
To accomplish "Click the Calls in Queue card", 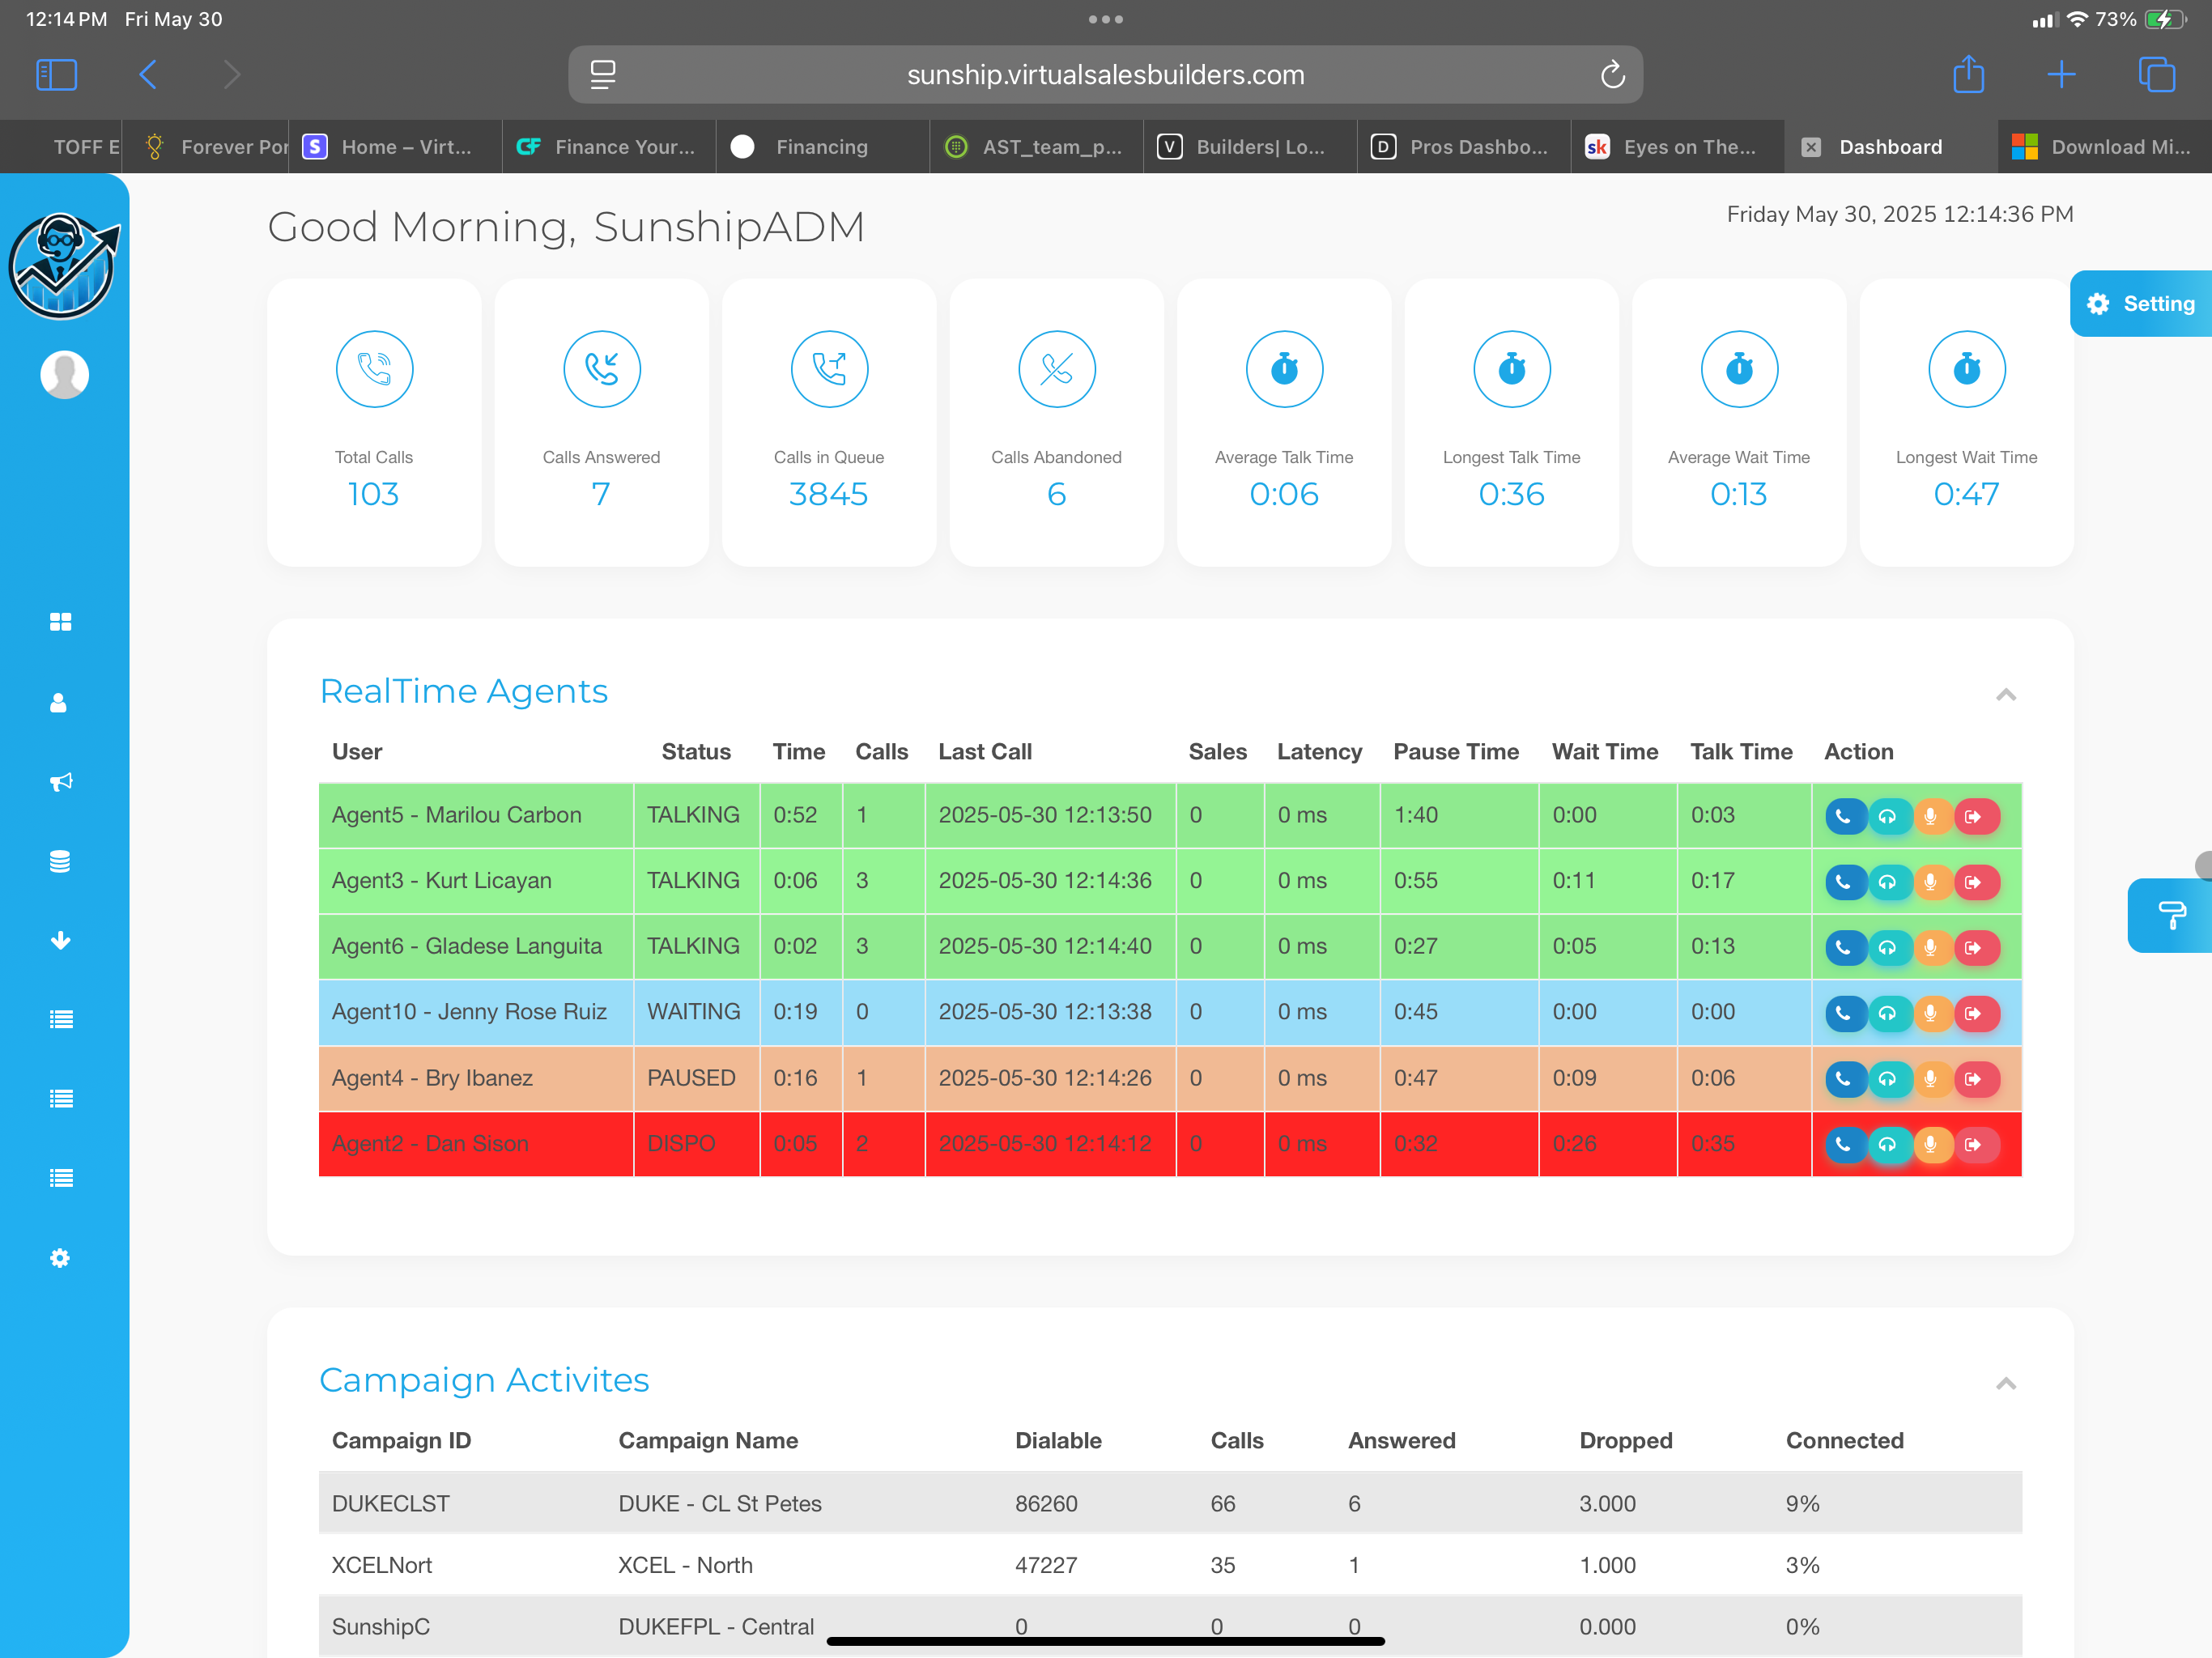I will tap(828, 423).
